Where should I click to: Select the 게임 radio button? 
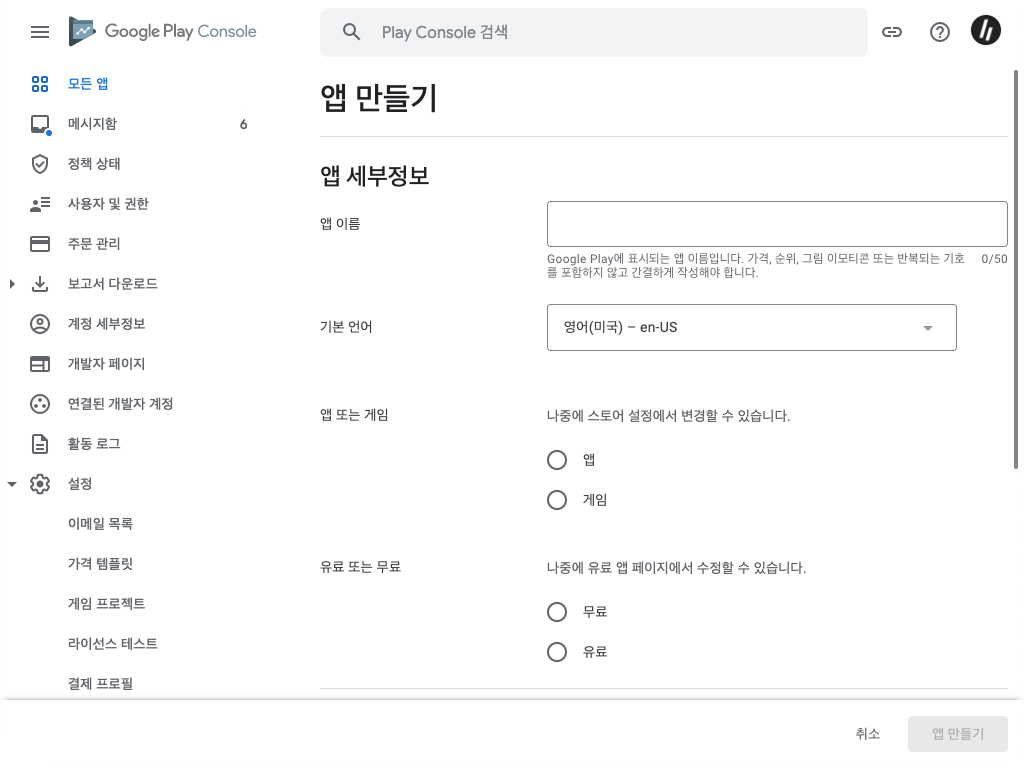(x=556, y=500)
